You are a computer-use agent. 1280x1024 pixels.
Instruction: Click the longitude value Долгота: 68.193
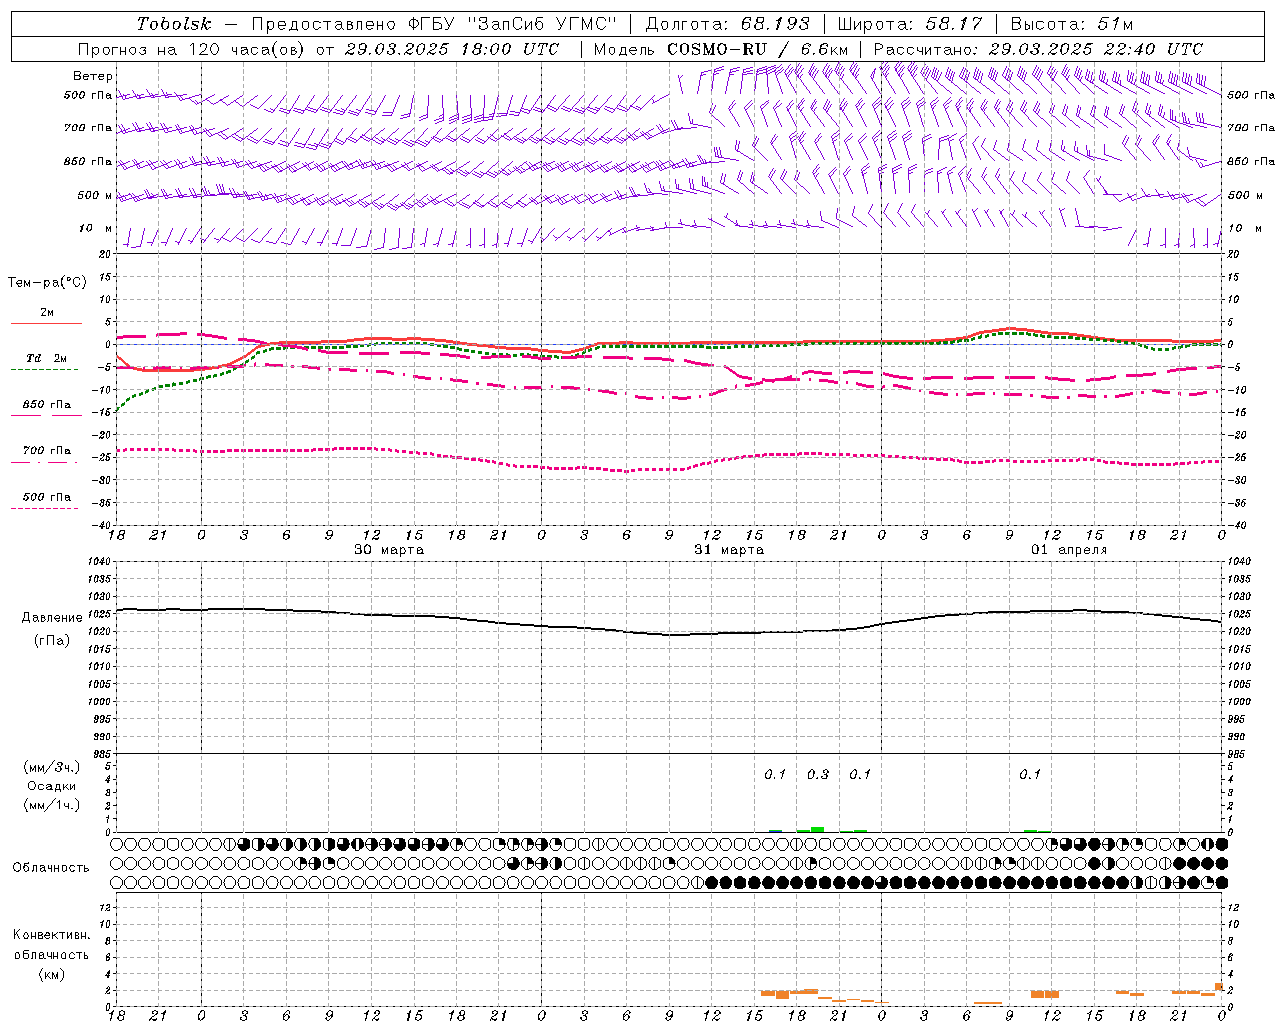728,24
